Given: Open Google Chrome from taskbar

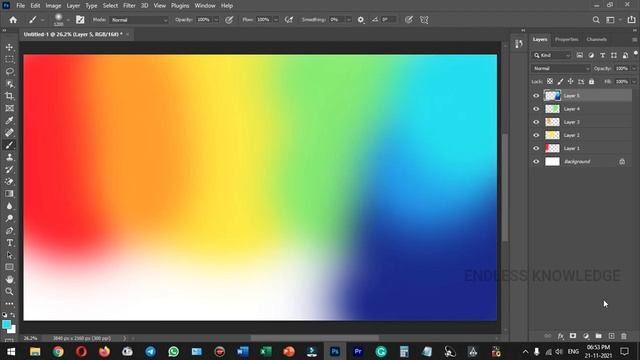Looking at the screenshot, I should (58, 351).
